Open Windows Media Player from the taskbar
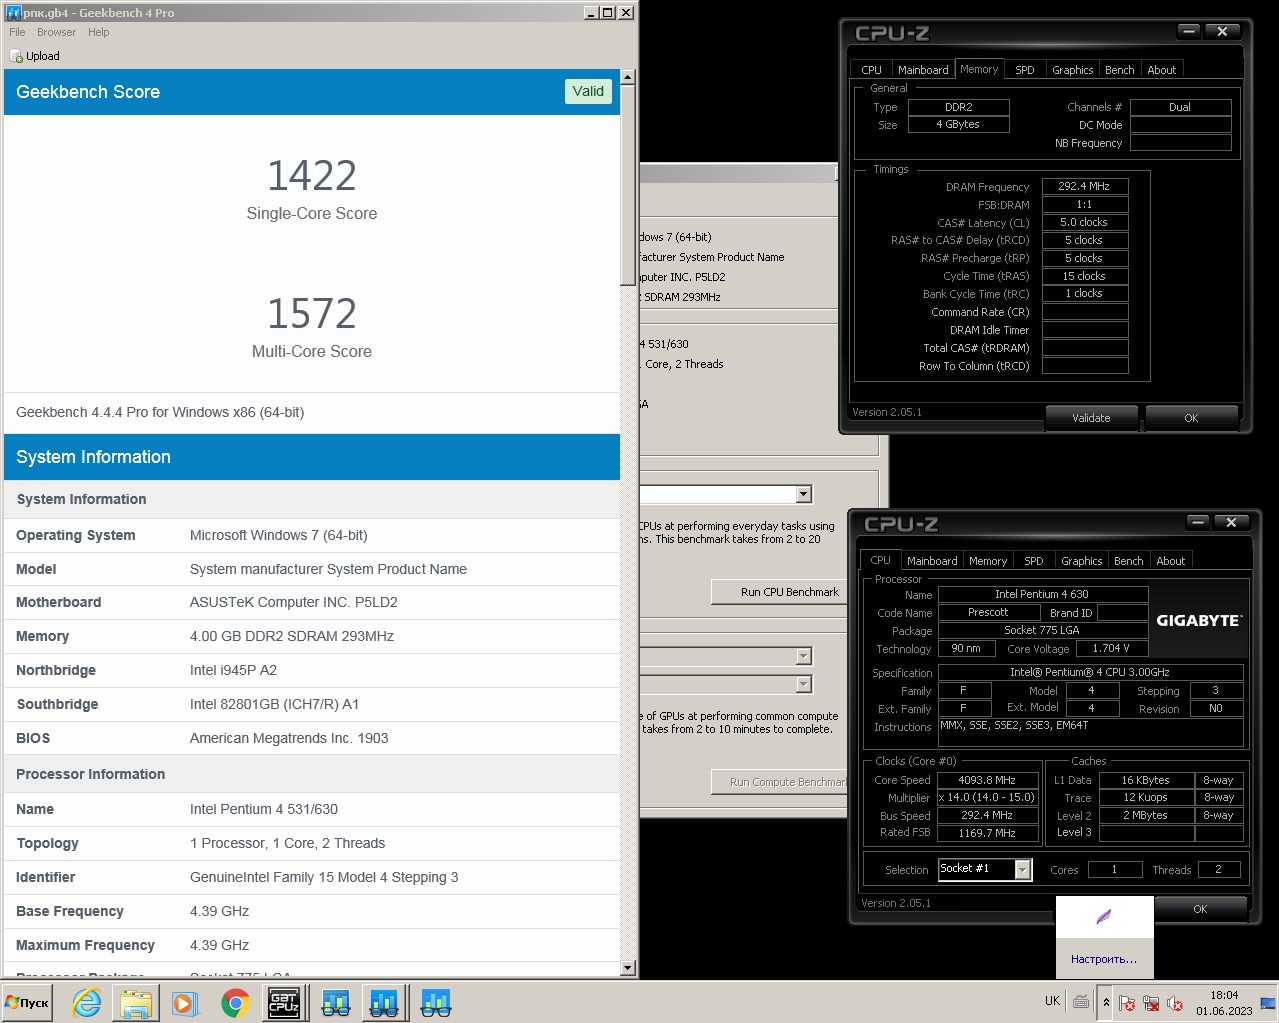The width and height of the screenshot is (1279, 1023). 184,1002
